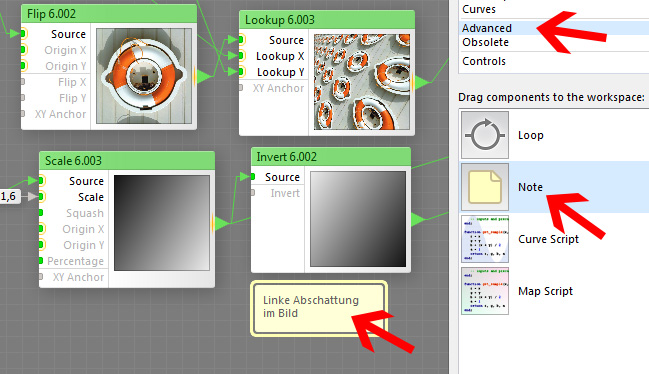Click the Scale Source input connector
The width and height of the screenshot is (649, 374).
(x=41, y=181)
